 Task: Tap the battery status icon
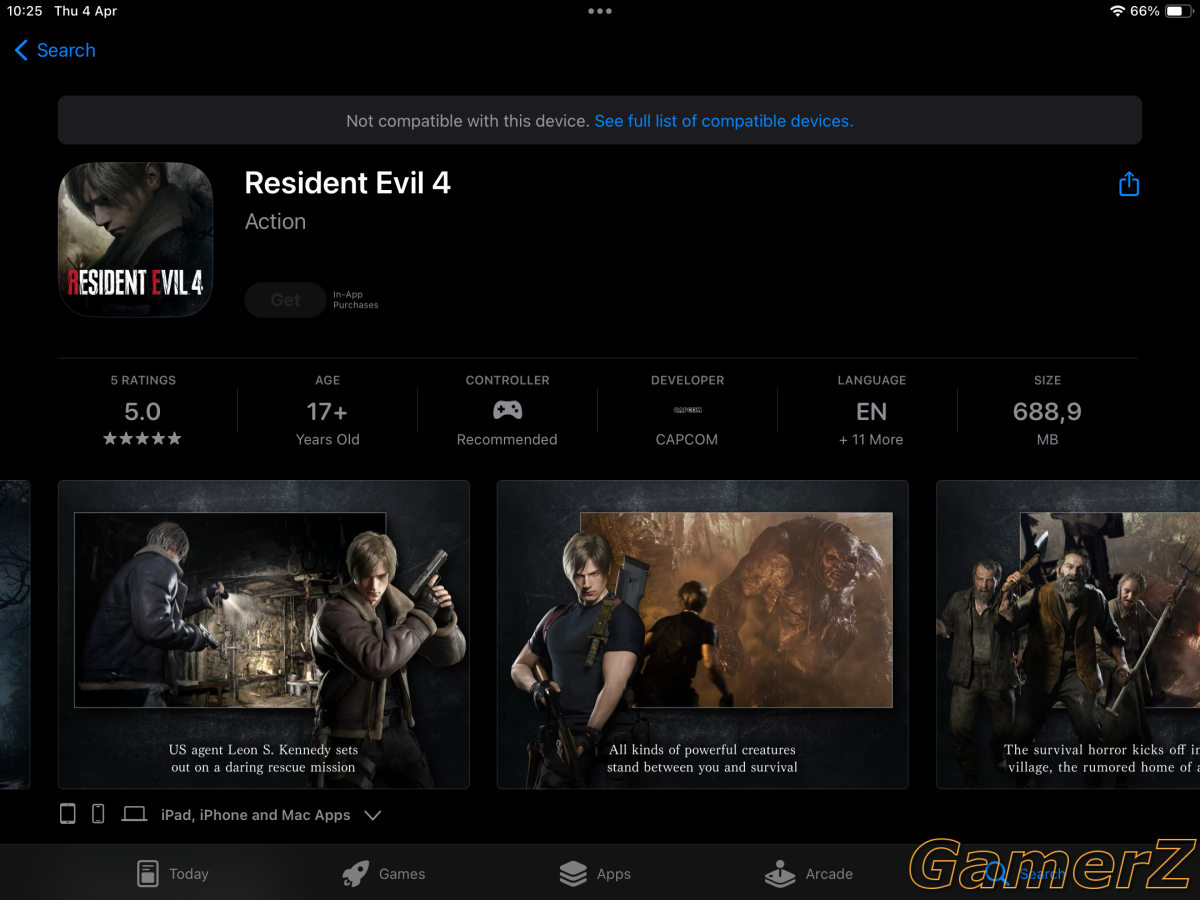[1178, 11]
